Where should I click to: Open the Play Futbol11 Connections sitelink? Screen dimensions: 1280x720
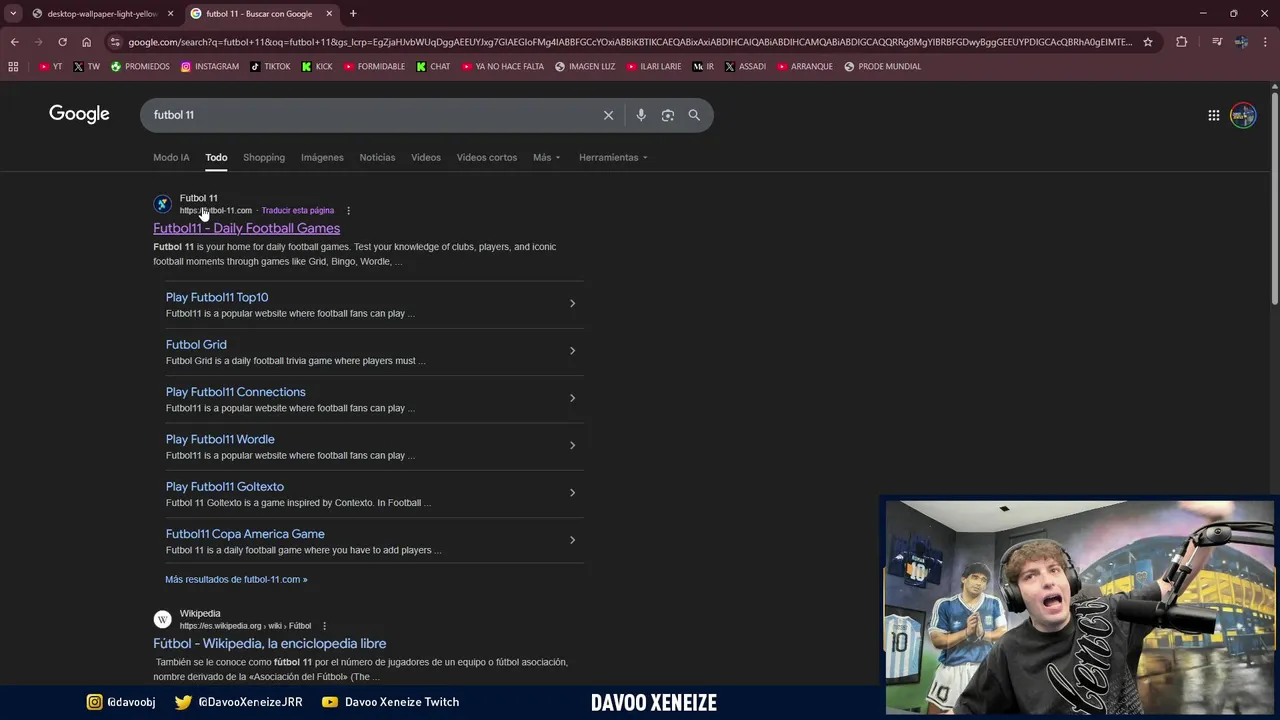[x=236, y=392]
